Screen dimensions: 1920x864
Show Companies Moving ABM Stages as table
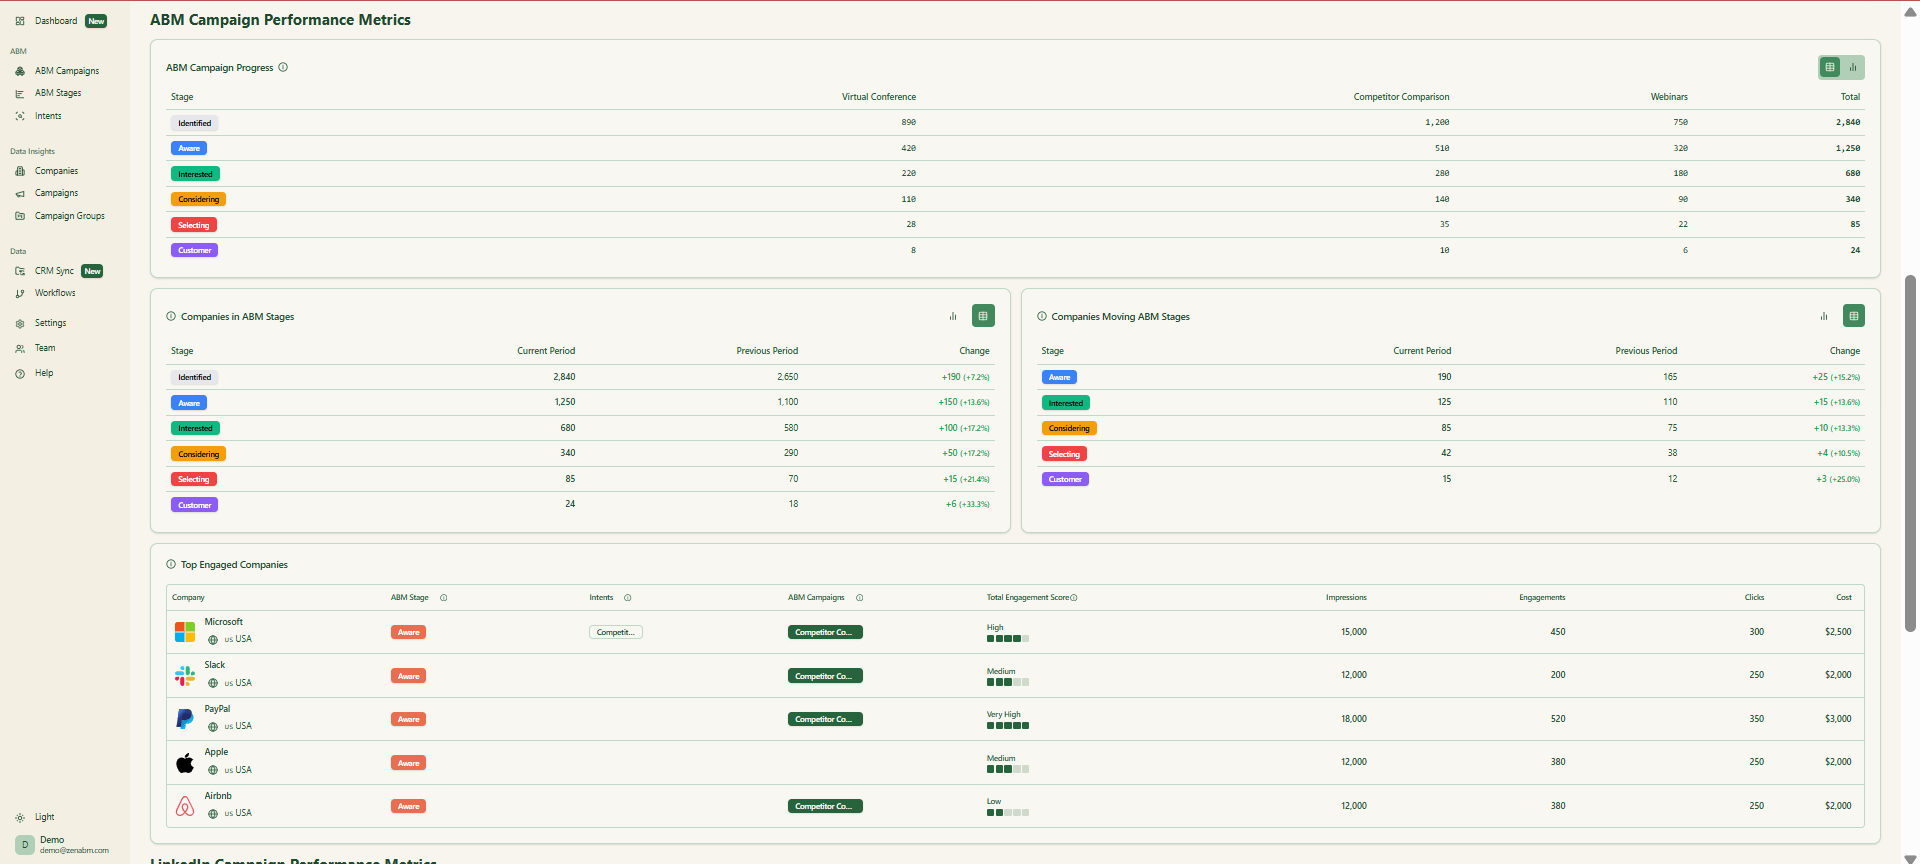[1854, 316]
